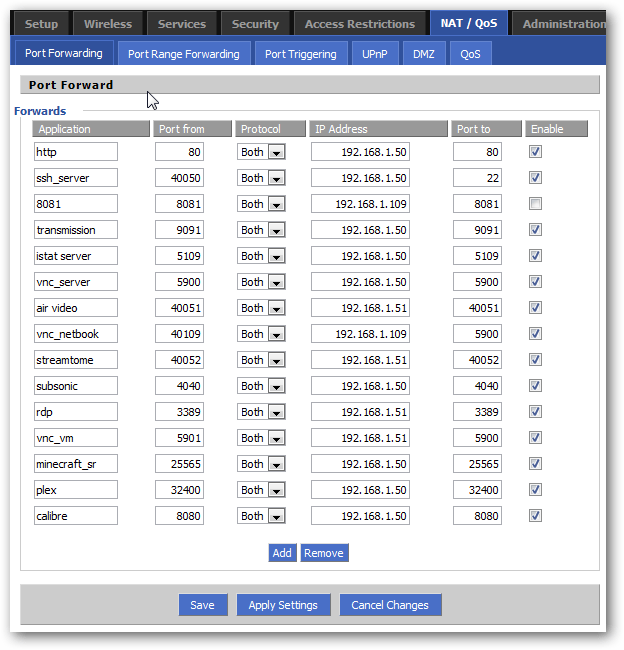Toggle Enable checkbox for istat server
This screenshot has height=650, width=624.
[535, 256]
